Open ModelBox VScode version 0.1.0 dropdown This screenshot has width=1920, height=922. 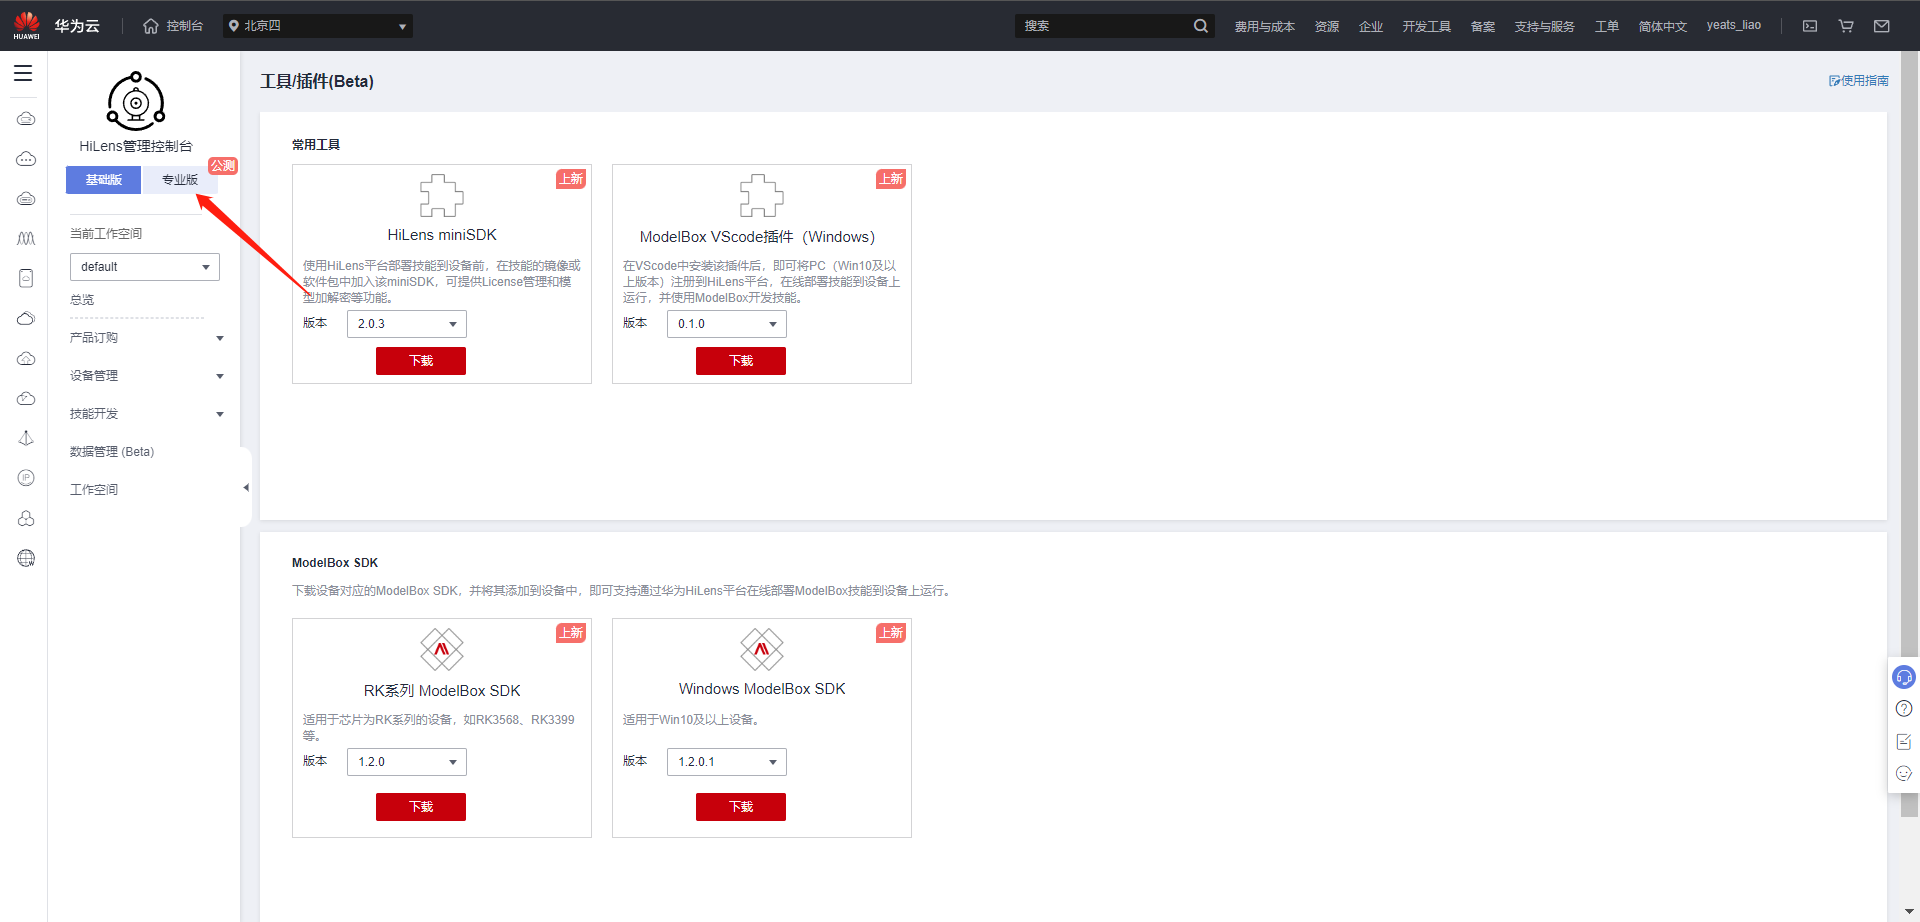coord(727,324)
